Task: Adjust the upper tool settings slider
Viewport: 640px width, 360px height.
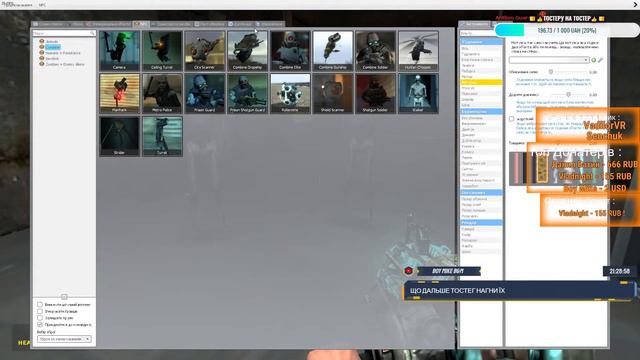Action: [x=551, y=72]
